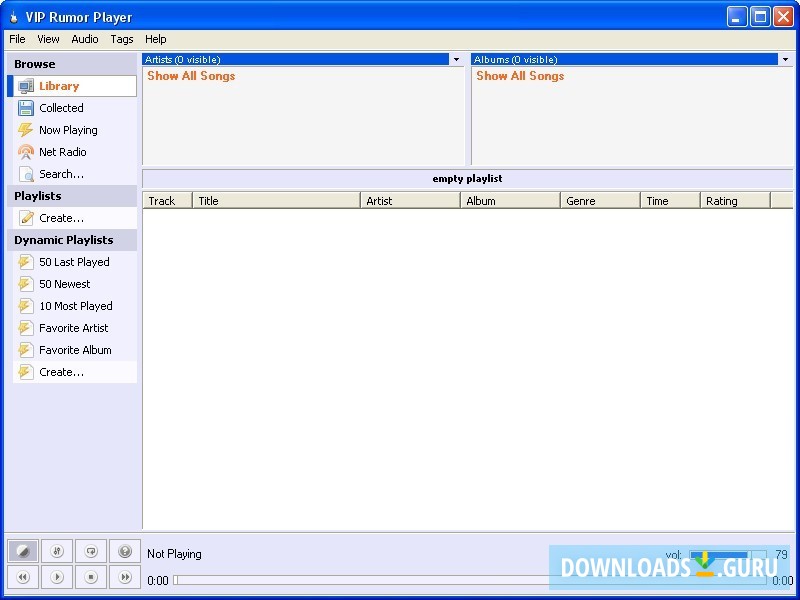This screenshot has height=600, width=800.
Task: Sort by the Time column header
Action: click(x=670, y=201)
